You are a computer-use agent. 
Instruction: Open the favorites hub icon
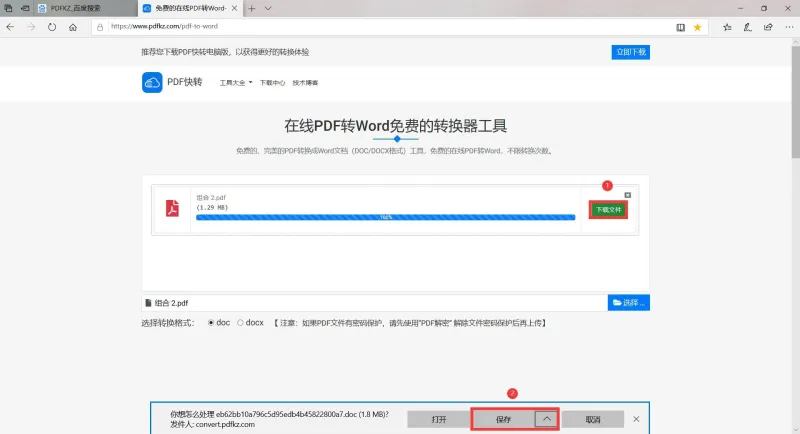727,28
